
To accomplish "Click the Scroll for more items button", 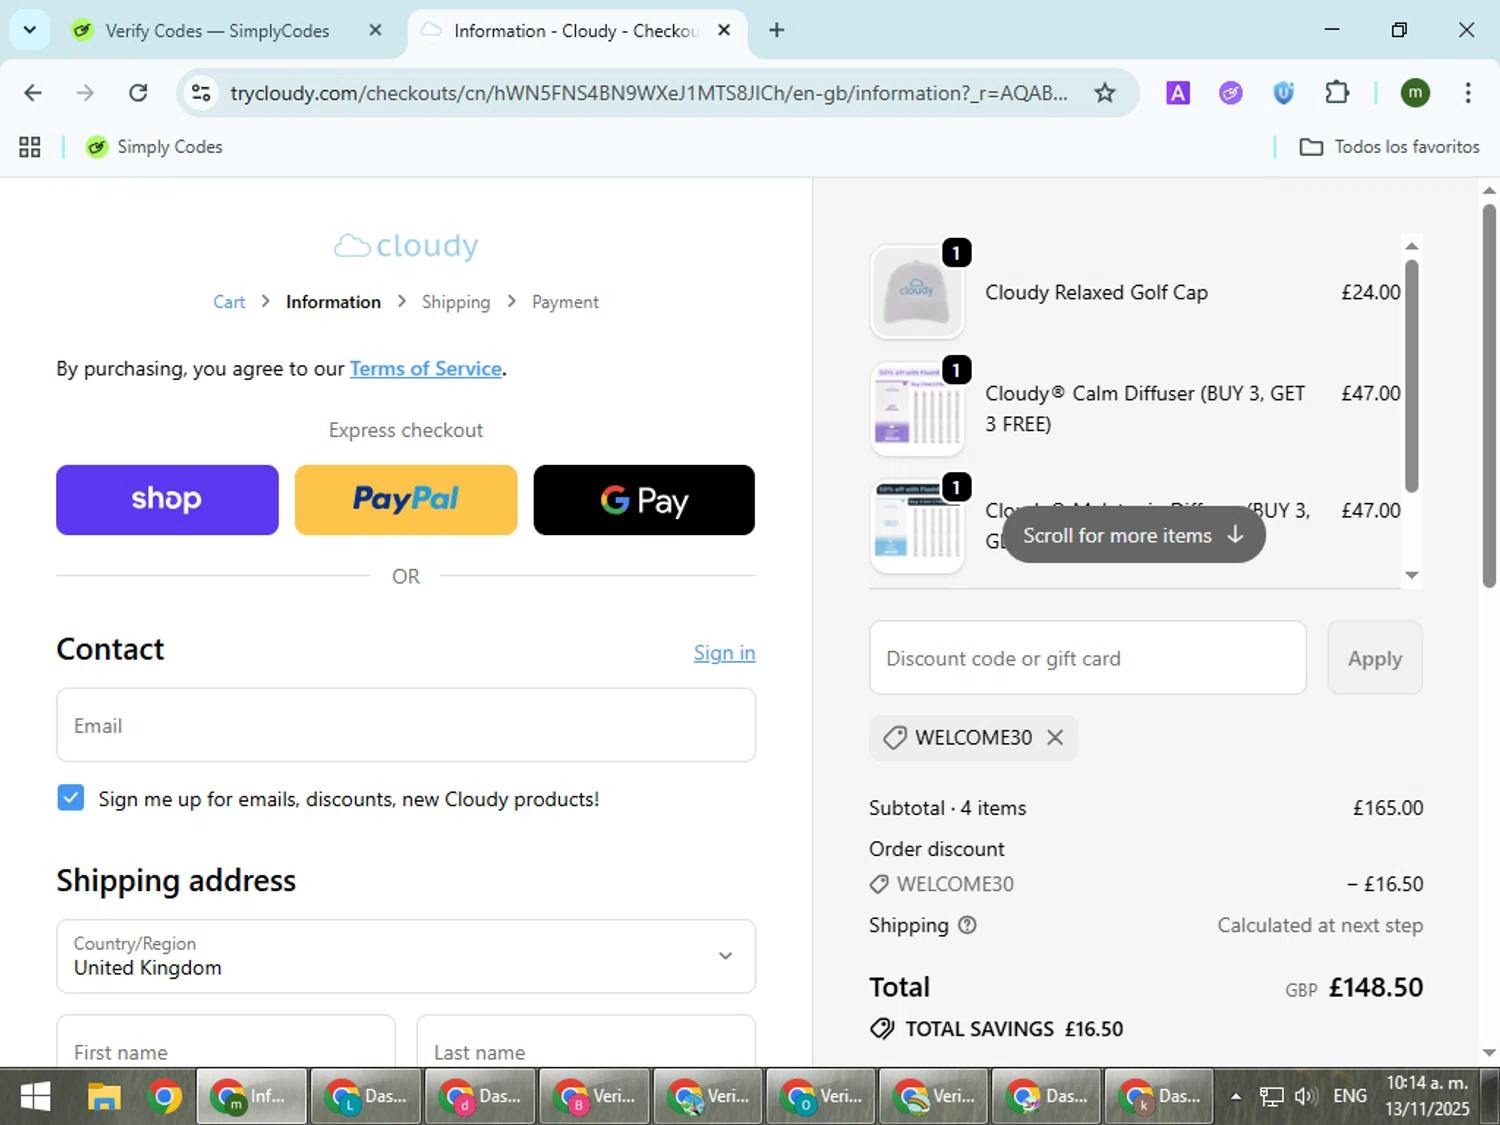I will point(1134,535).
